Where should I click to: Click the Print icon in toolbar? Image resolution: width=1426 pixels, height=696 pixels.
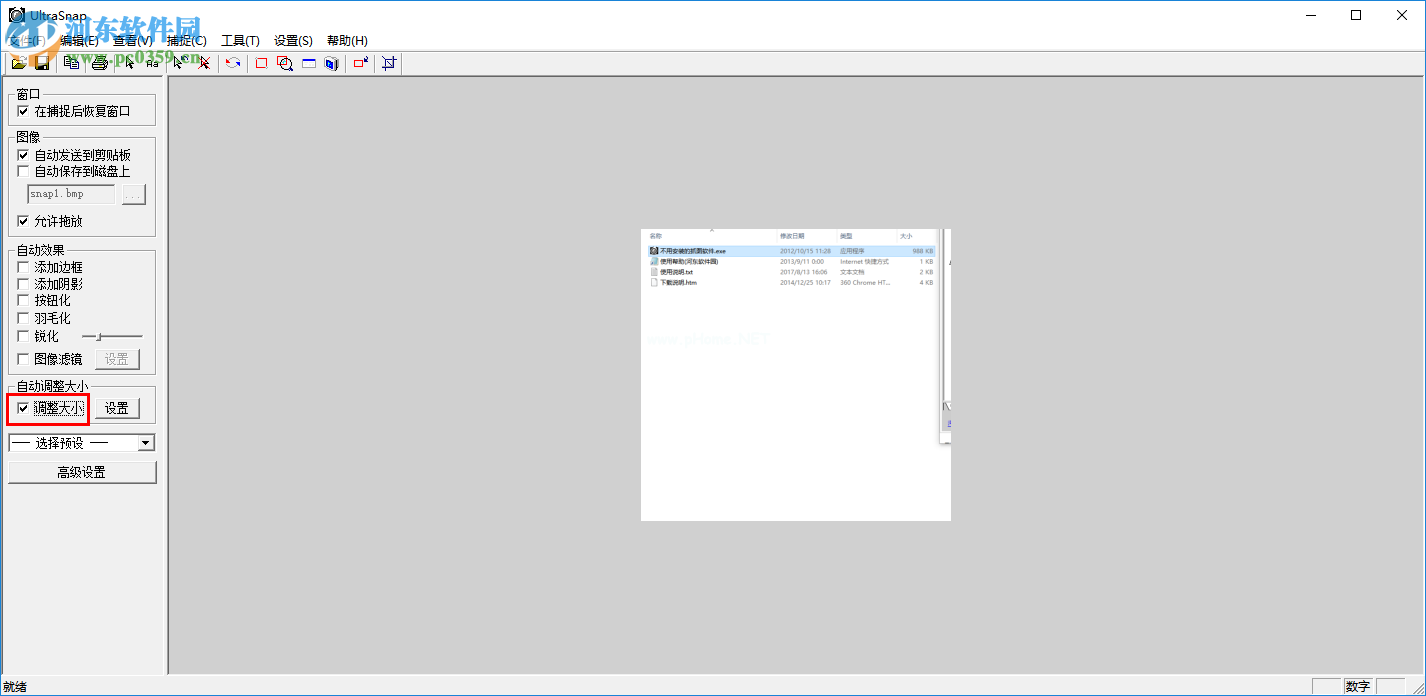pos(99,63)
